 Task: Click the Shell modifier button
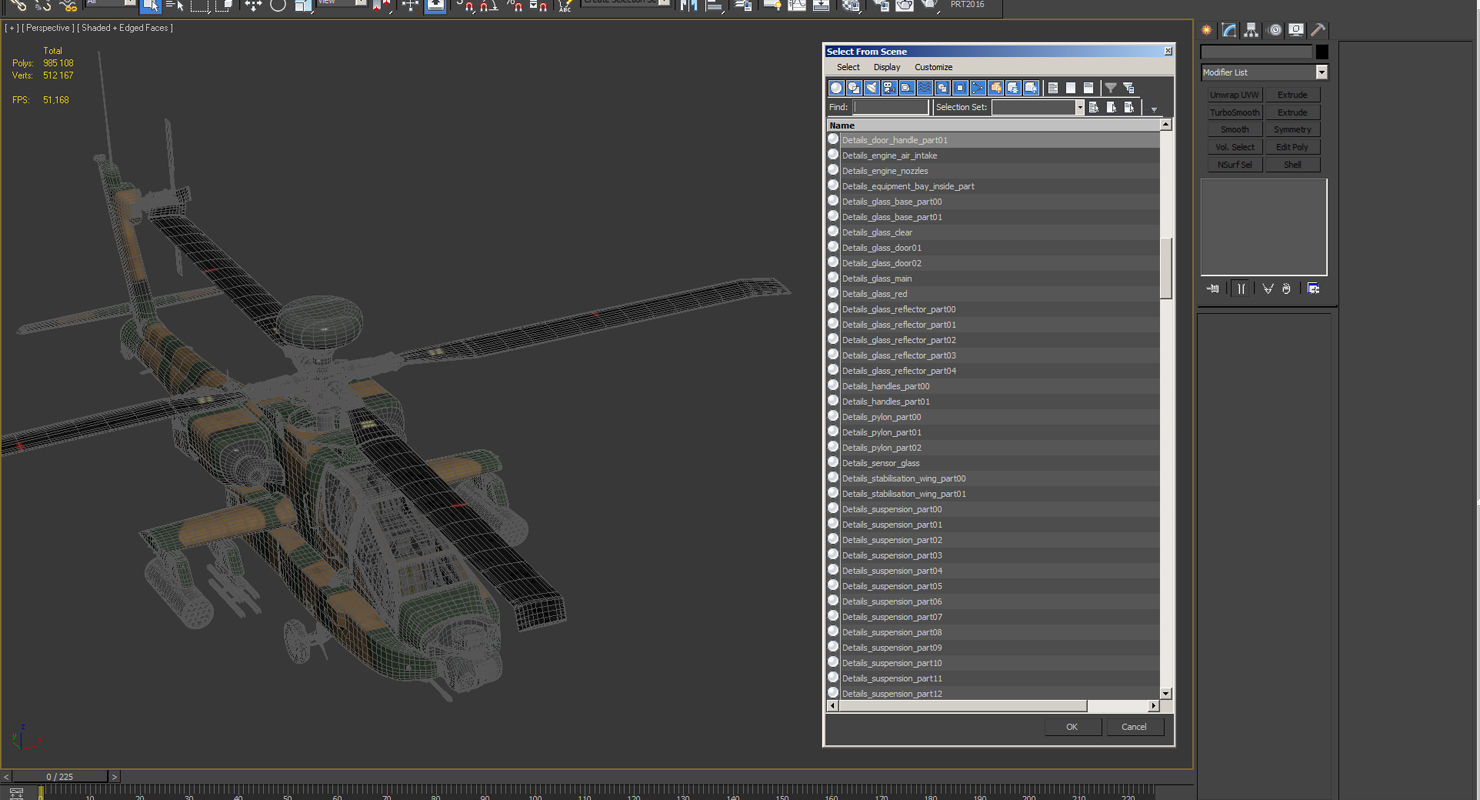point(1292,165)
